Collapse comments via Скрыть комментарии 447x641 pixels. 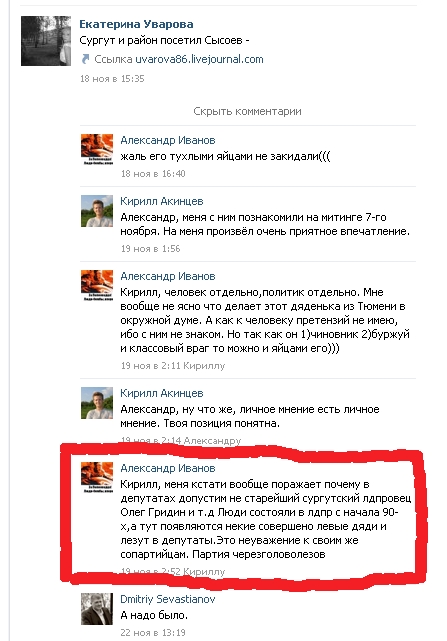247,111
